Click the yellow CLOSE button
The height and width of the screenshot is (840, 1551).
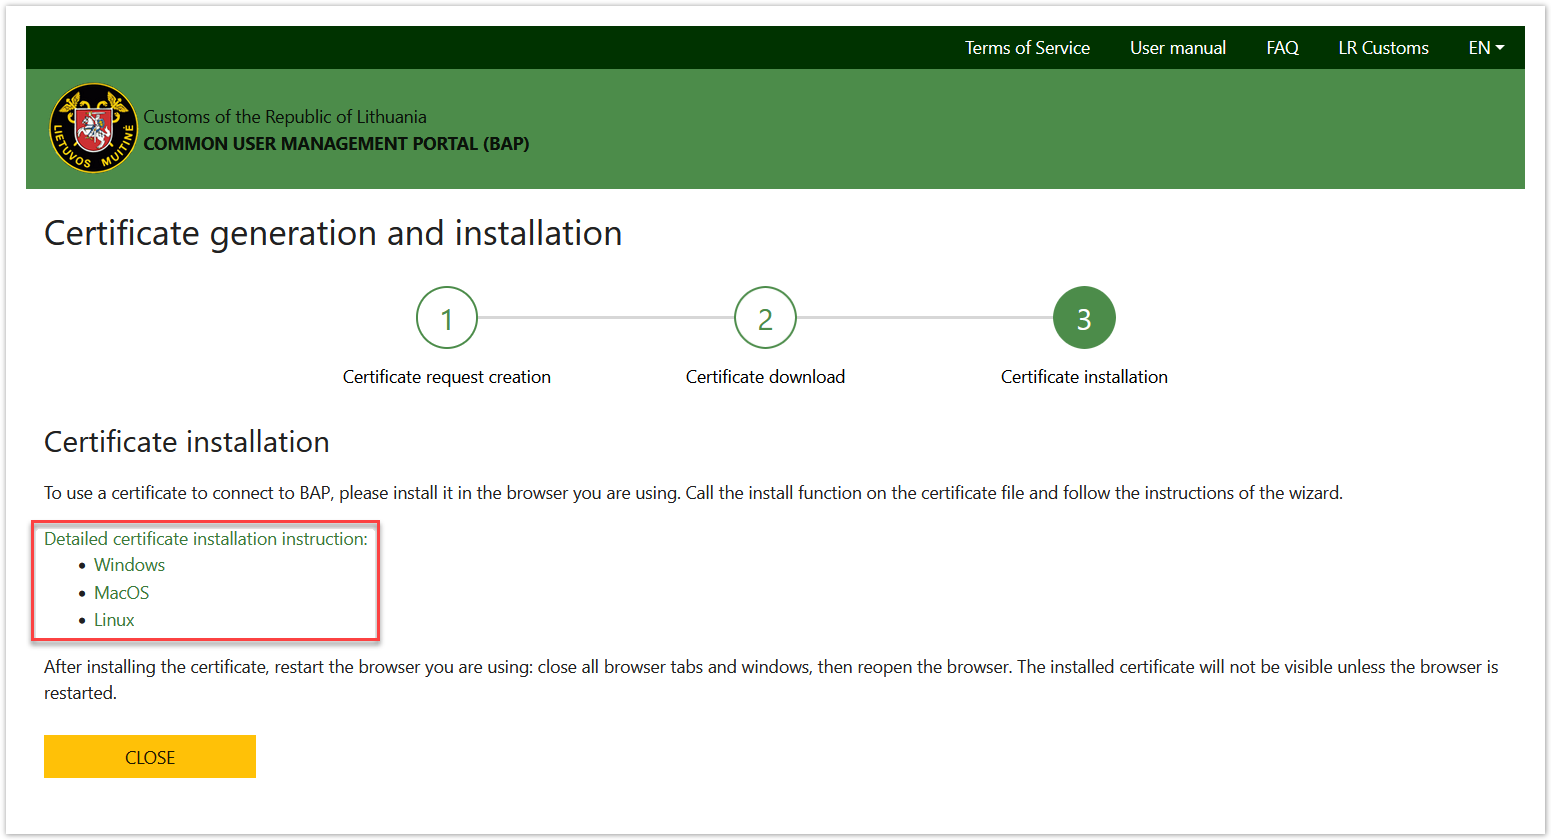150,756
